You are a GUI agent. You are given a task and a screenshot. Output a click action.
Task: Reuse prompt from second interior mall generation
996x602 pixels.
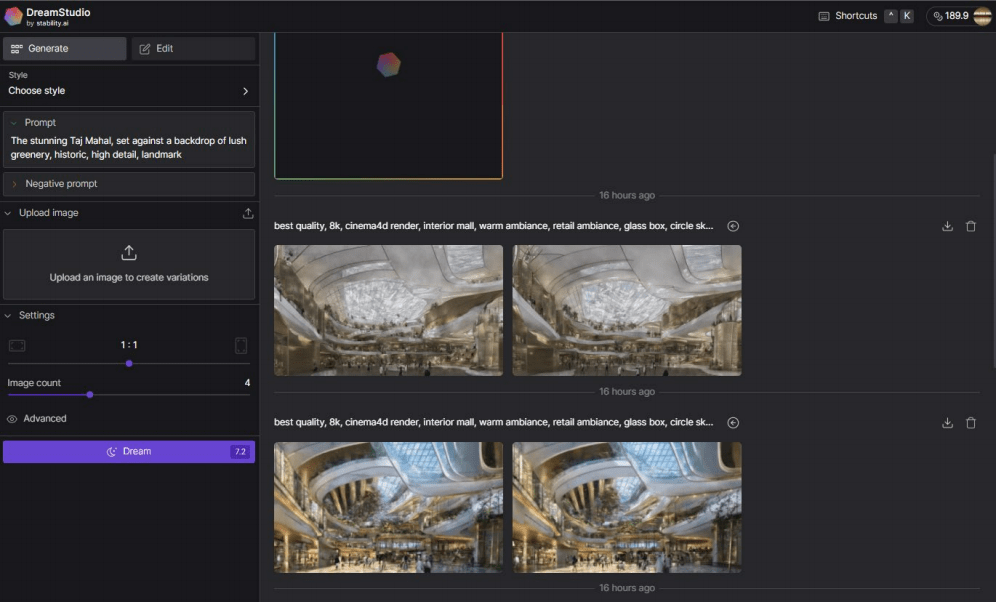point(733,423)
